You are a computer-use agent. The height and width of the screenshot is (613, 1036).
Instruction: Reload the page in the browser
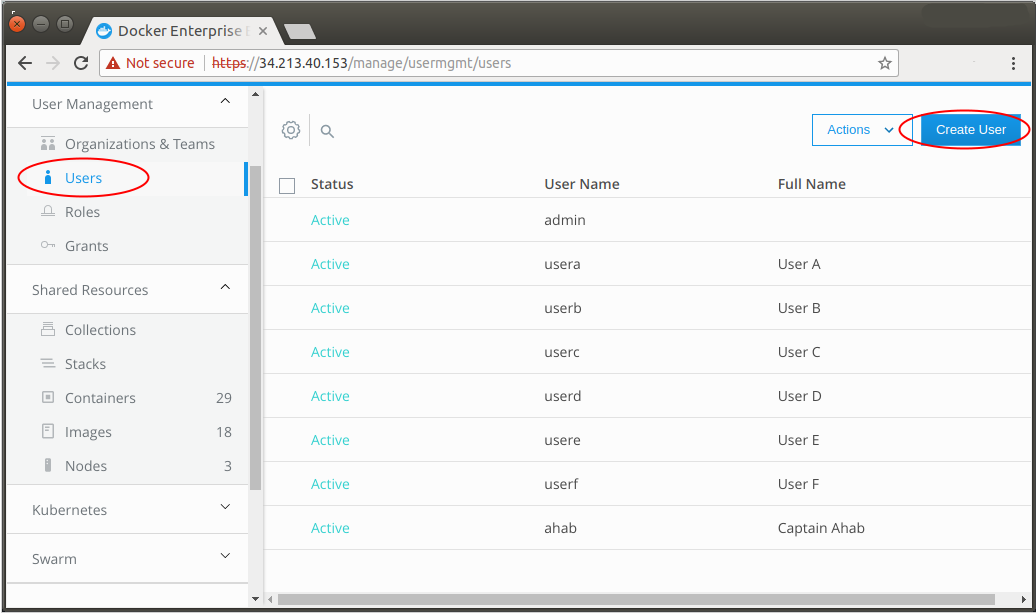(x=81, y=63)
